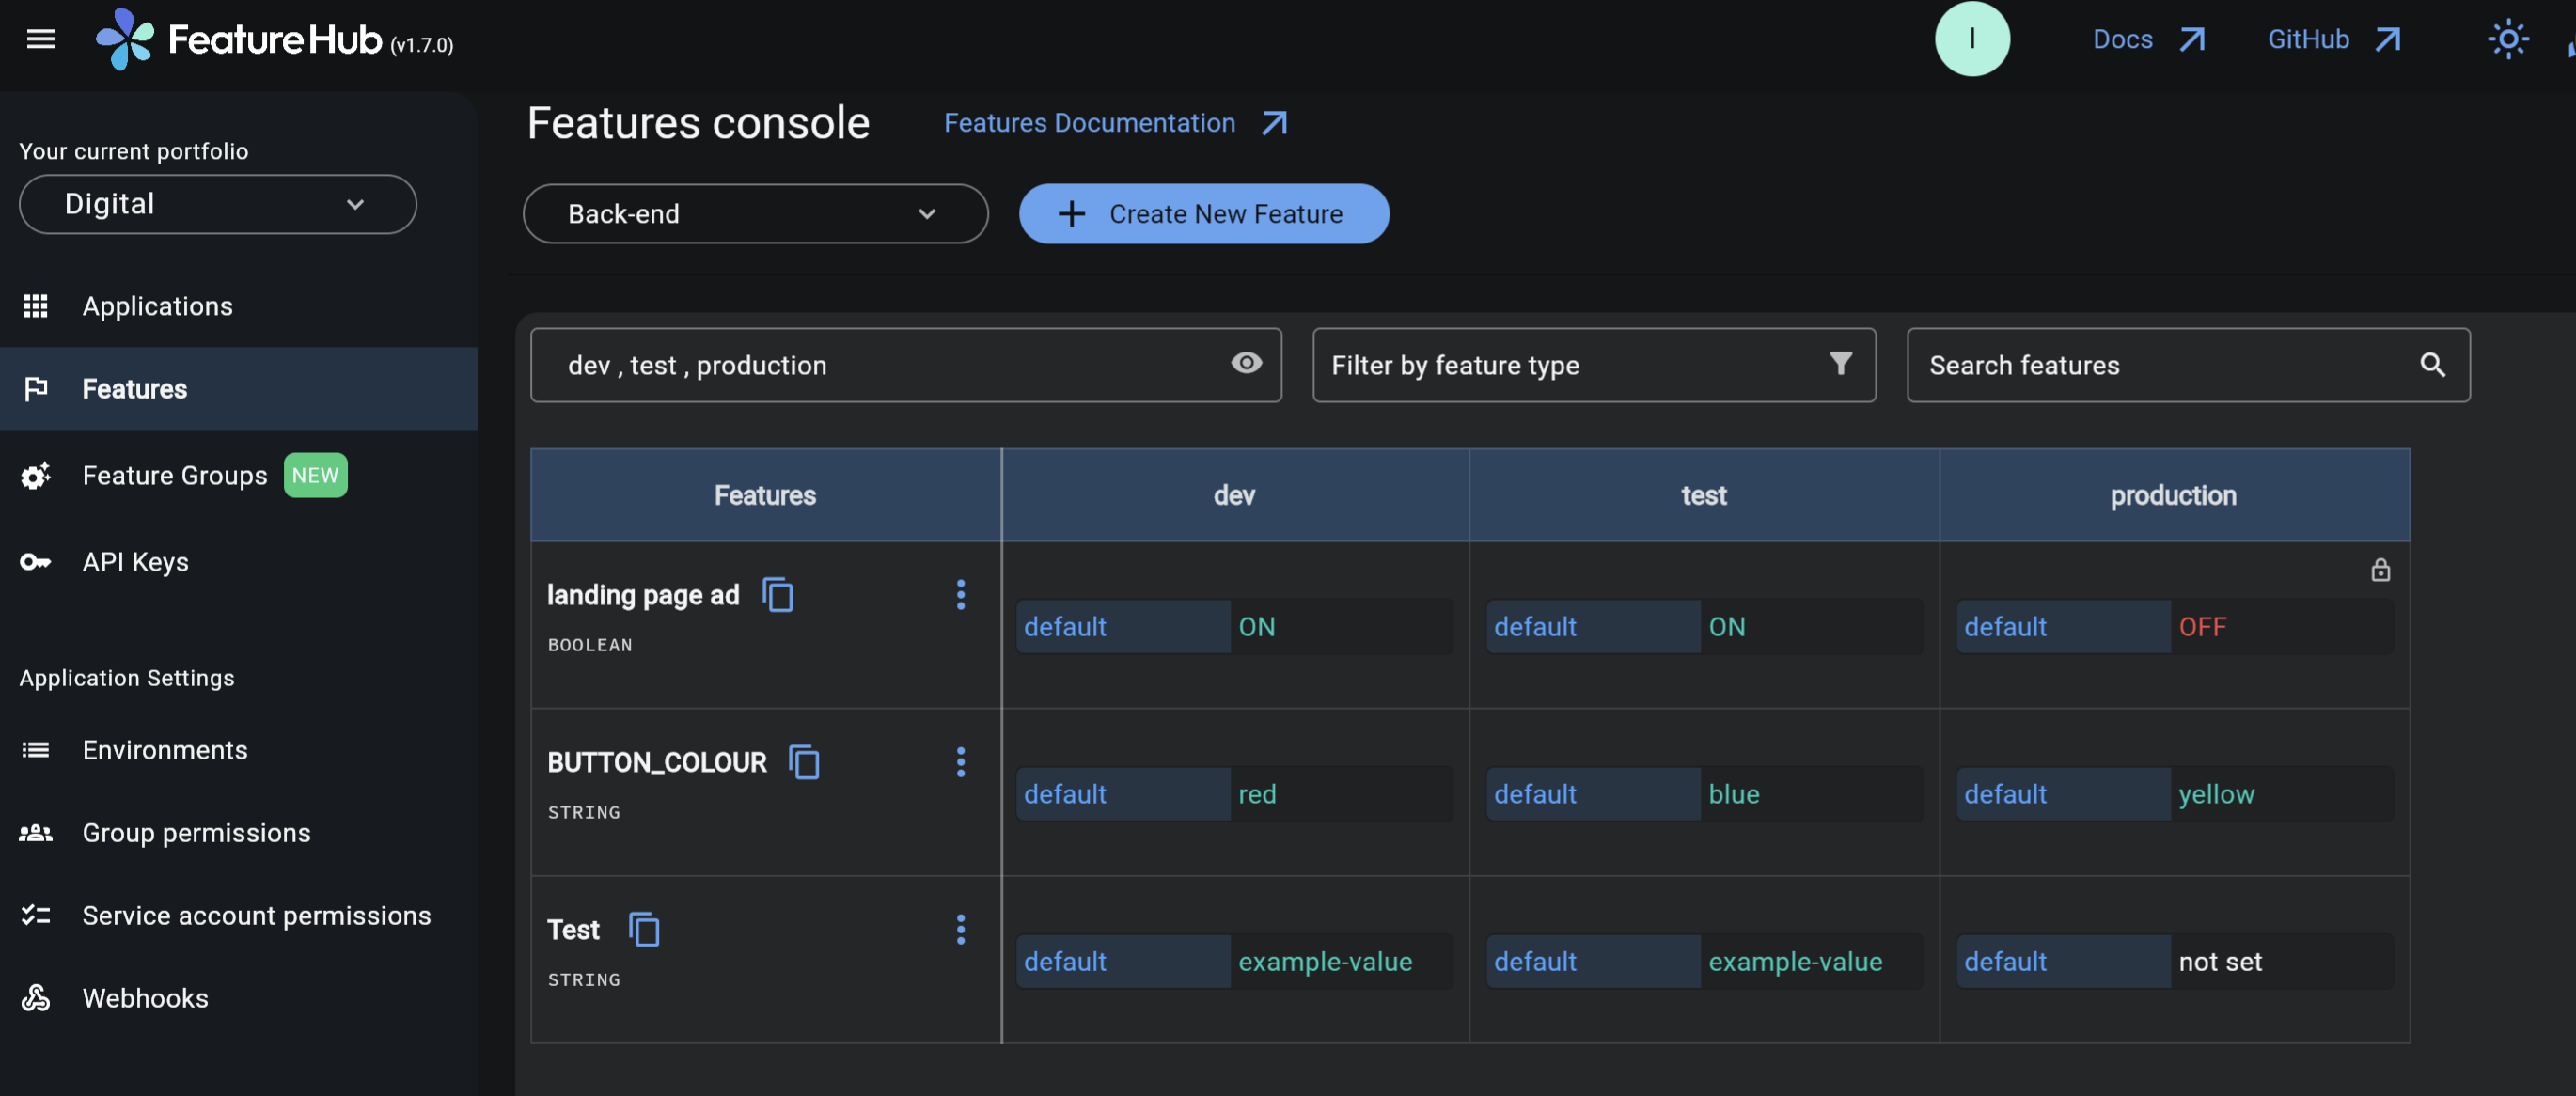Click the production lock icon
2576x1096 pixels.
click(x=2380, y=570)
